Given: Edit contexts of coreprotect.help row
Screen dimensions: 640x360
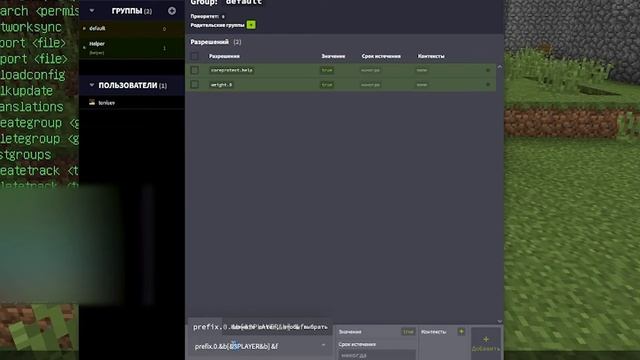Looking at the screenshot, I should 422,70.
